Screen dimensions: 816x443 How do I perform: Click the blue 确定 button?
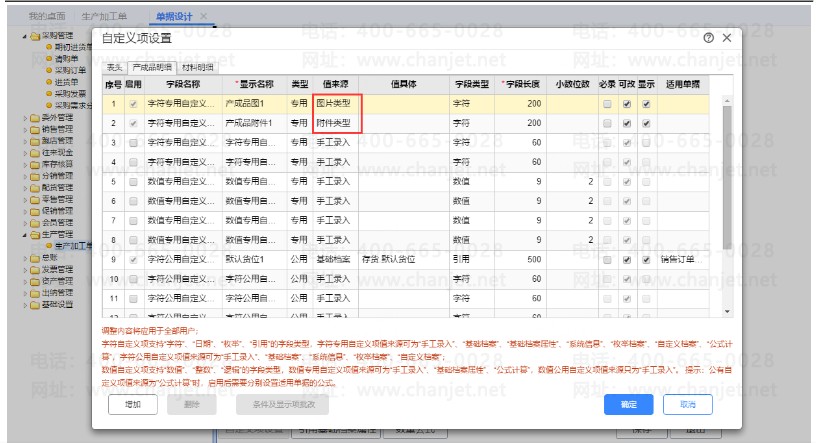pos(628,405)
